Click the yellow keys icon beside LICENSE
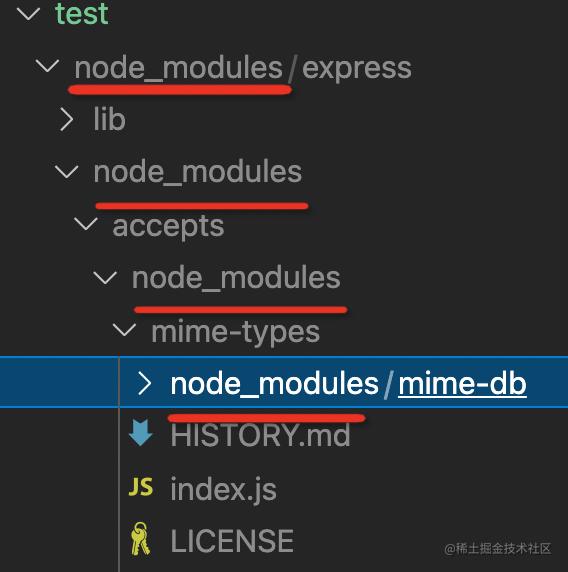Screen dimensions: 568x572 pyautogui.click(x=140, y=539)
